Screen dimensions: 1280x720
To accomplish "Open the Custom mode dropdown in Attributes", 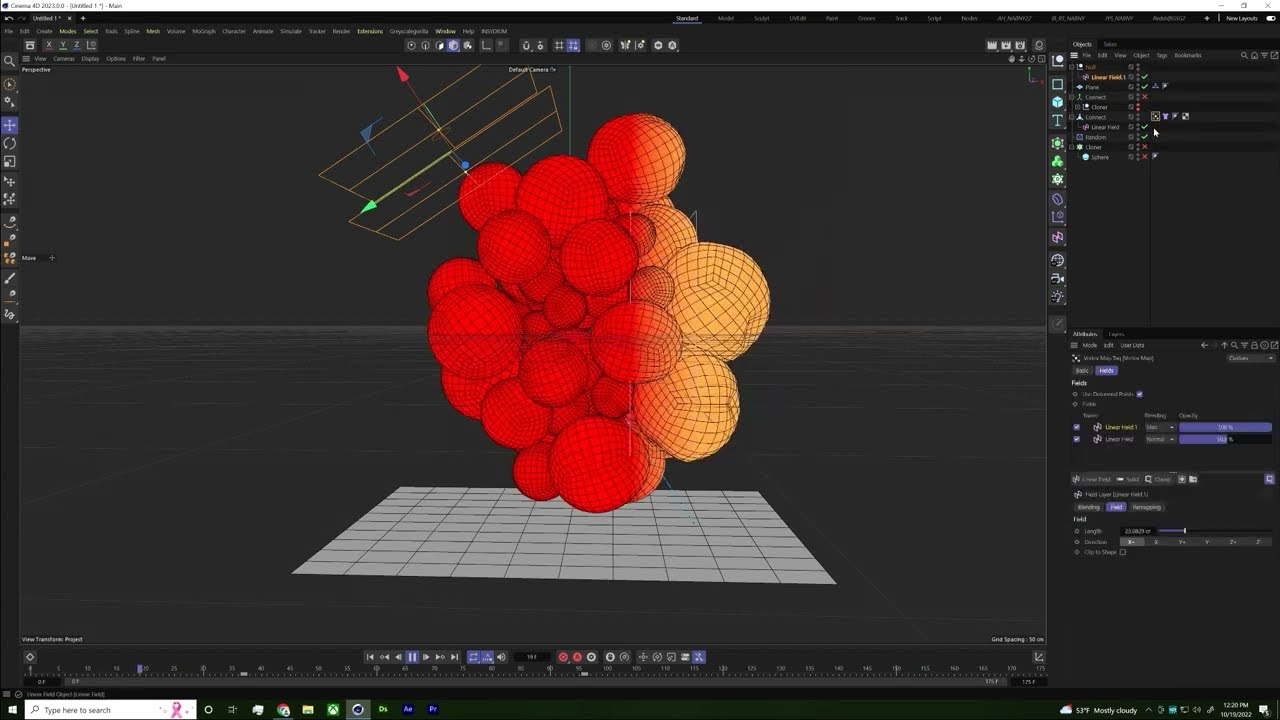I will pyautogui.click(x=1251, y=358).
